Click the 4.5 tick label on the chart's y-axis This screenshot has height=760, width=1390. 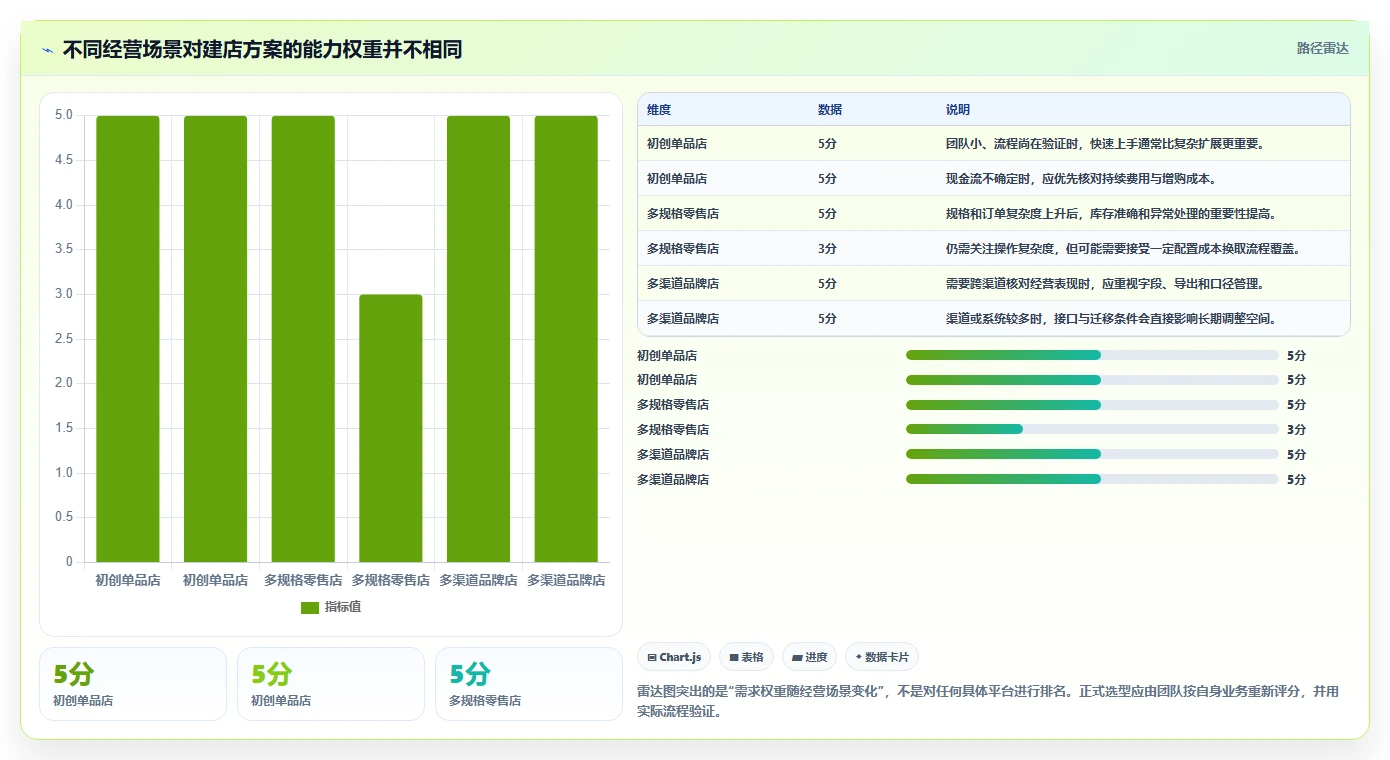tap(64, 160)
